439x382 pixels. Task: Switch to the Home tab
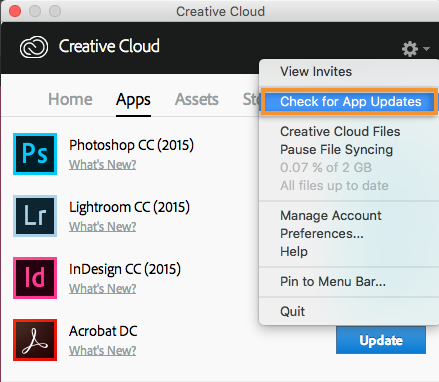pos(70,99)
